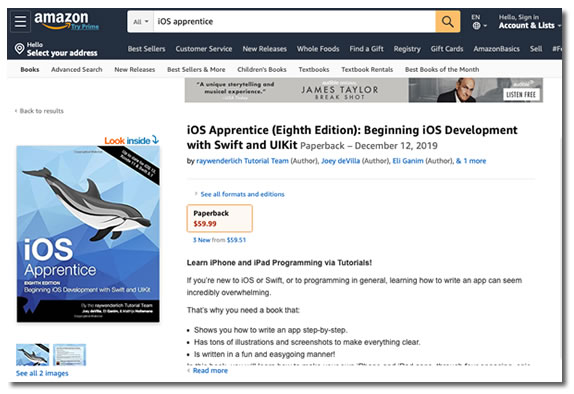574x394 pixels.
Task: Click the EN language label
Action: tap(476, 17)
